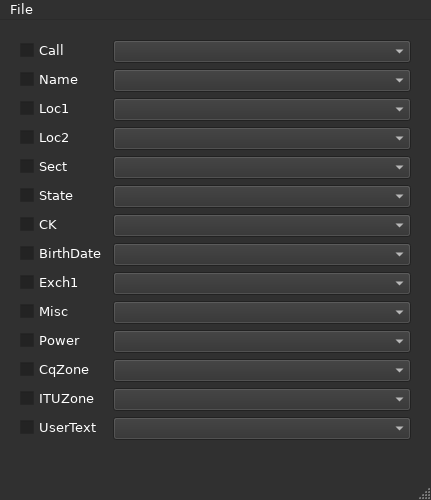Image resolution: width=431 pixels, height=500 pixels.
Task: Open the ITUZone dropdown arrow
Action: [x=399, y=399]
